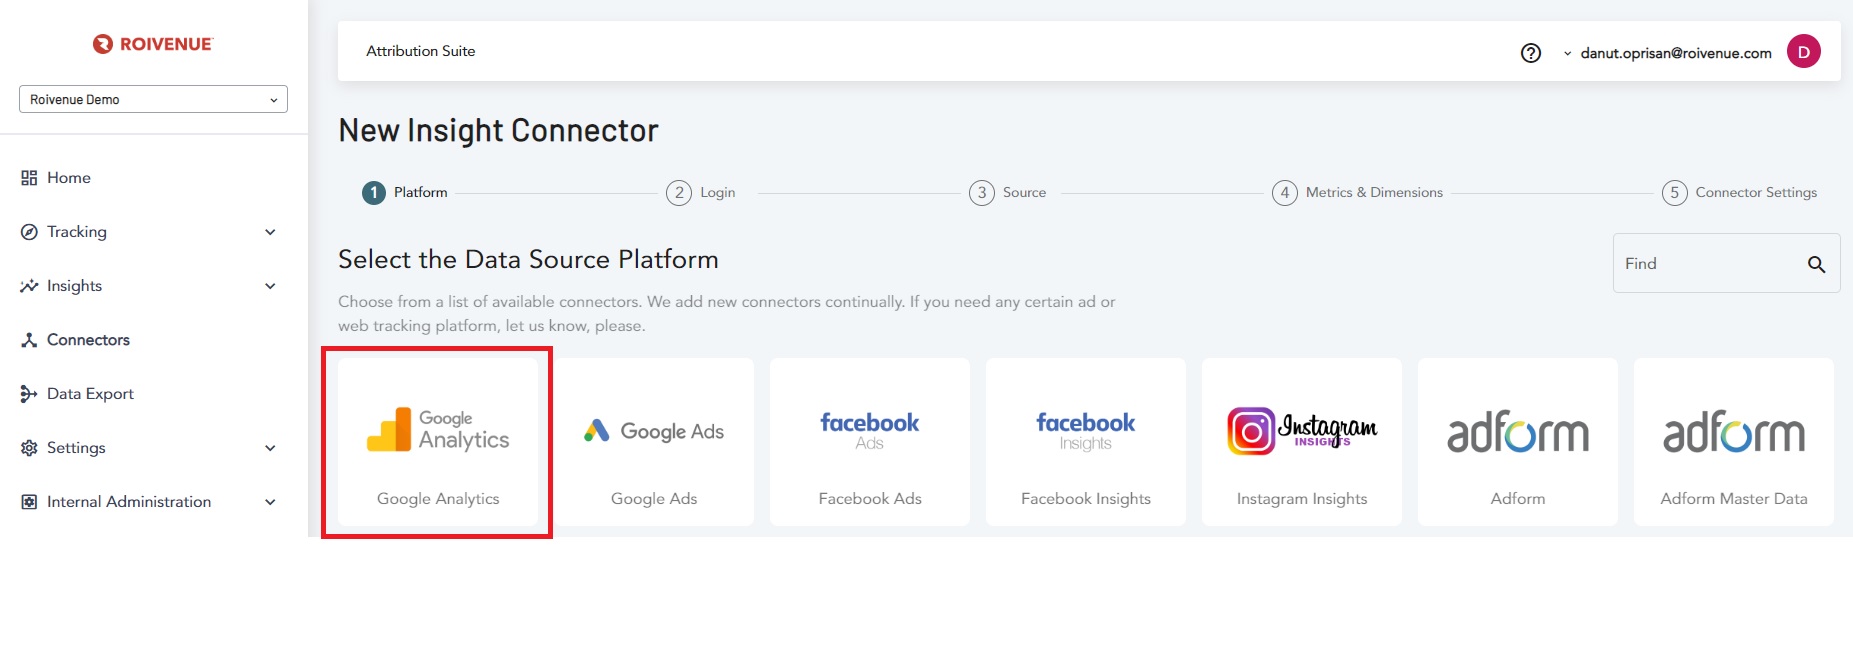Expand the Settings menu chevron

pyautogui.click(x=270, y=448)
